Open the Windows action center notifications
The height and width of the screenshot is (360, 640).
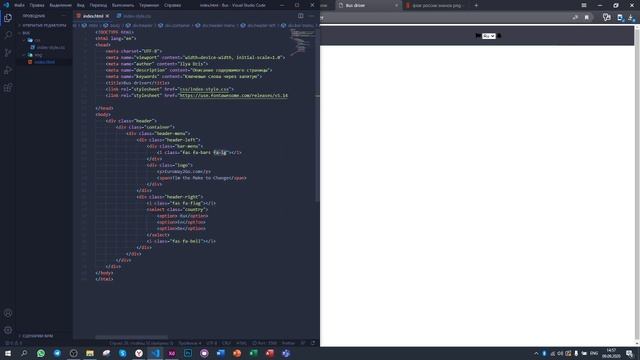(630, 353)
